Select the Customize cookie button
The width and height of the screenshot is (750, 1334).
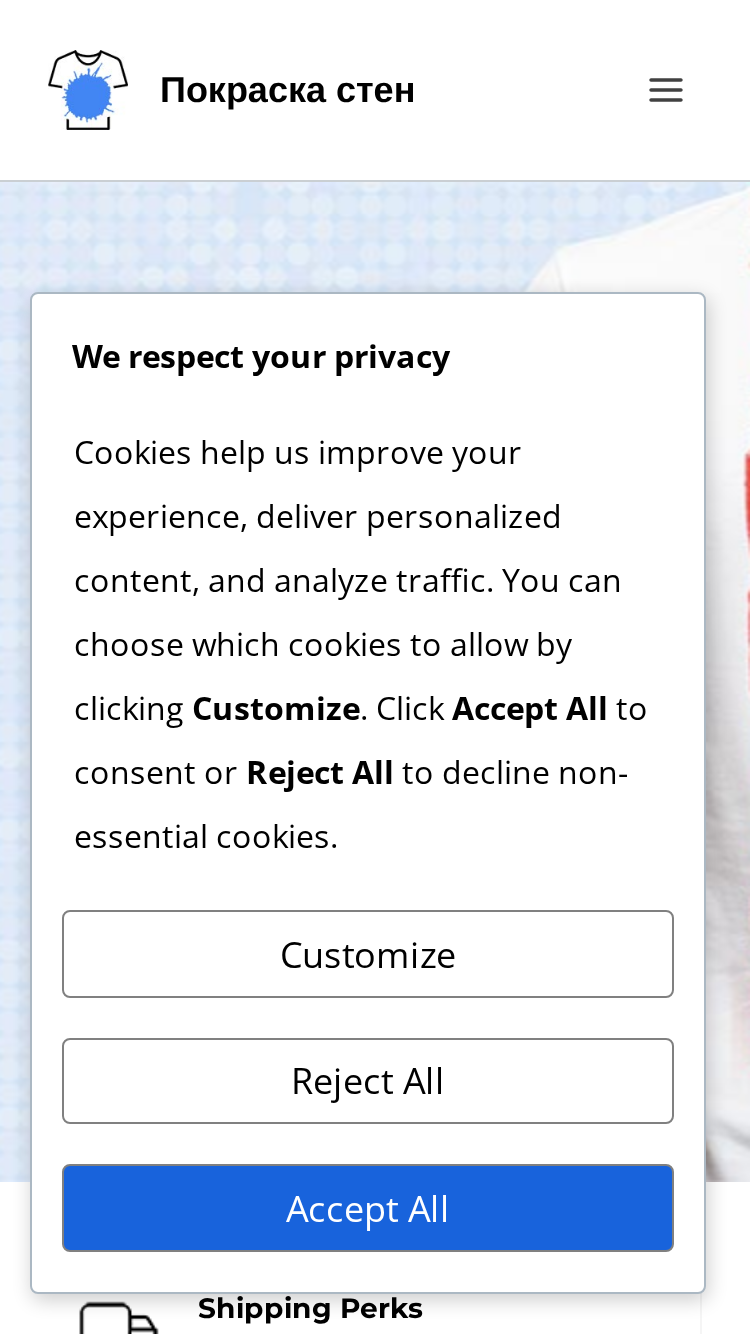pos(368,954)
